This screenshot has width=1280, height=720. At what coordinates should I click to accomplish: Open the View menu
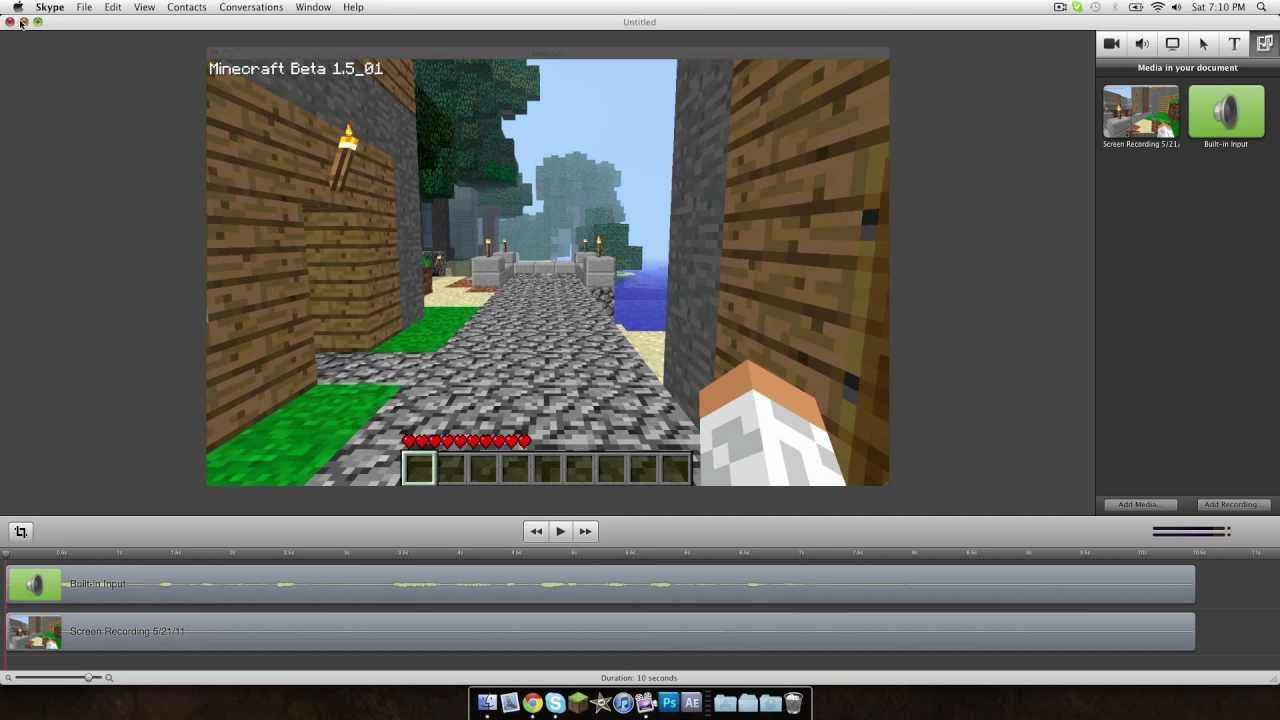(144, 7)
